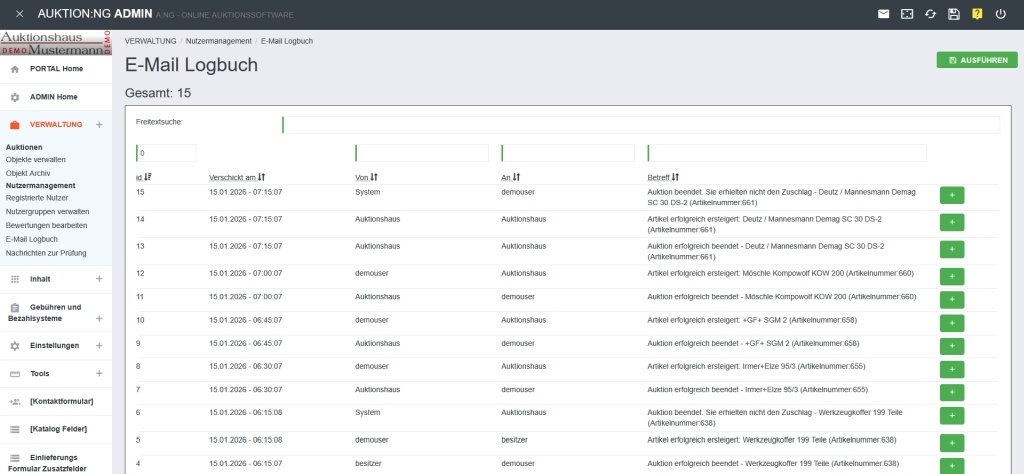Click the grid icon beside Inhalt

tap(15, 279)
